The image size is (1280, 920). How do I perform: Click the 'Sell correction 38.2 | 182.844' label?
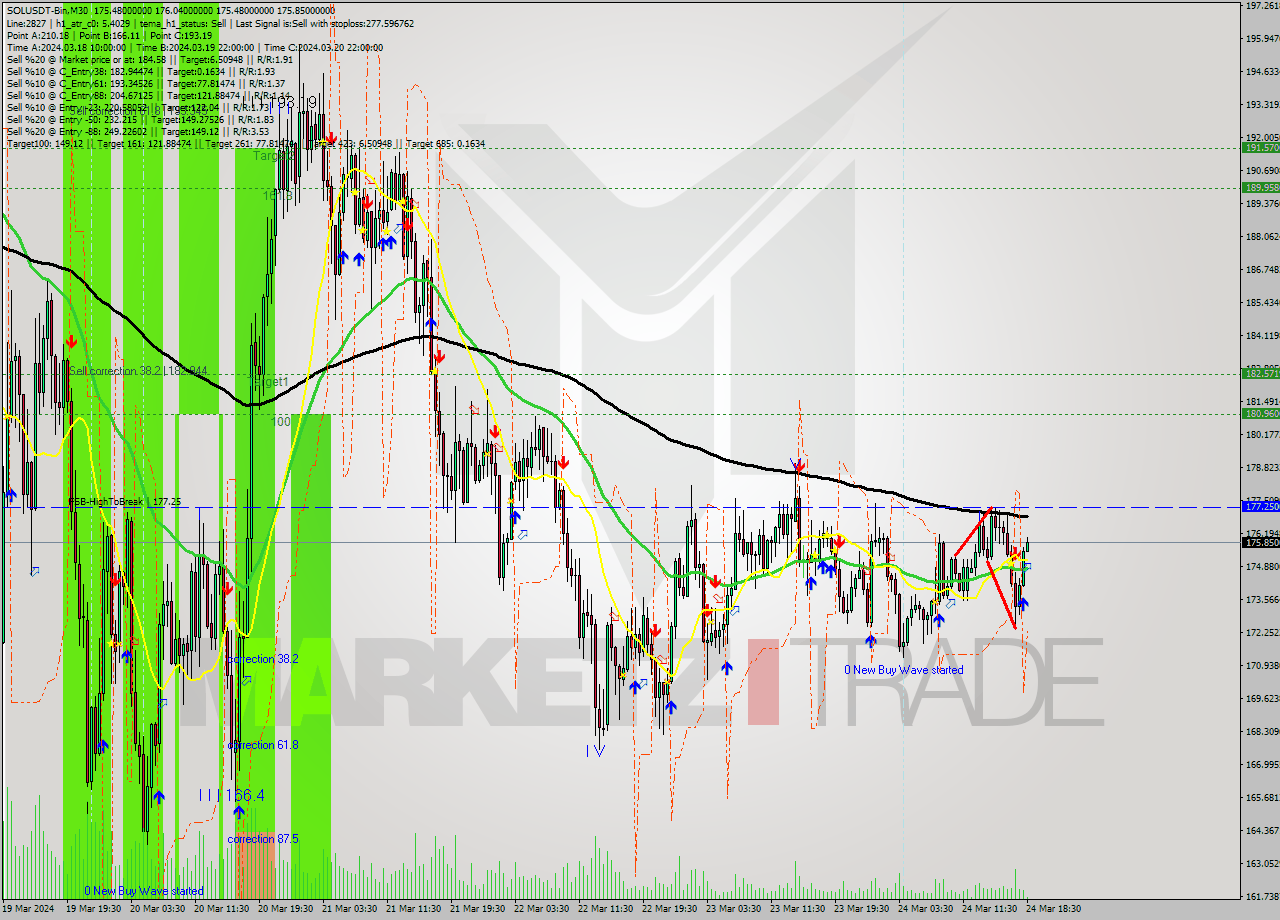138,371
